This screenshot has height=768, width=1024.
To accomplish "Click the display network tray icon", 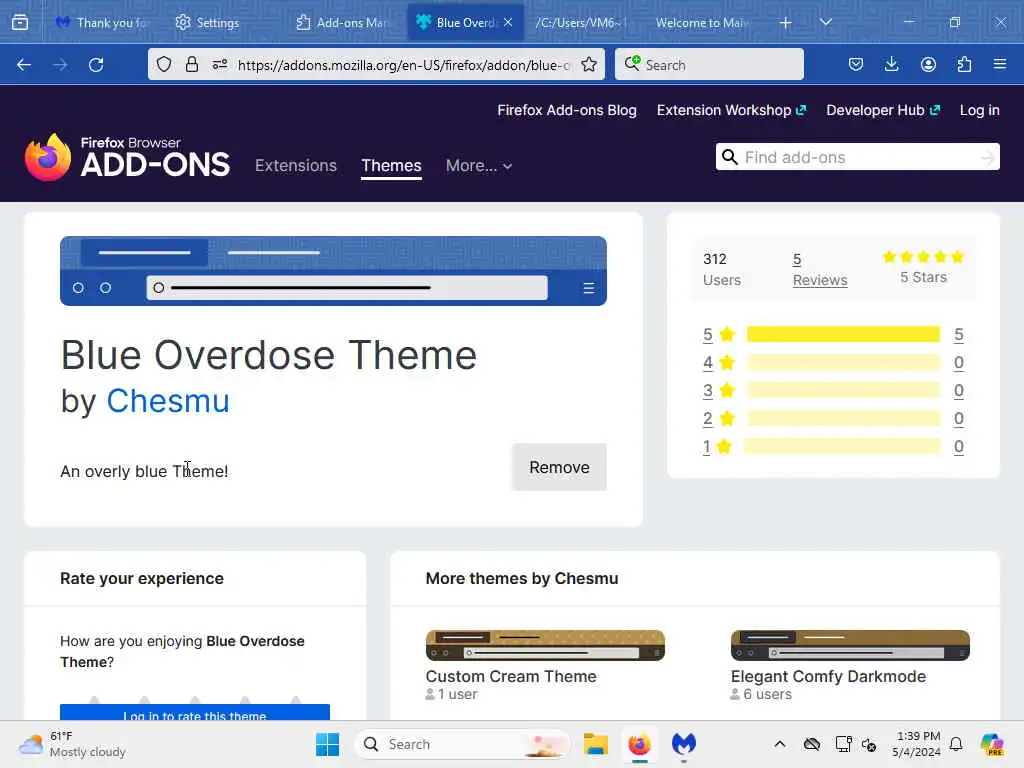I will pyautogui.click(x=843, y=744).
